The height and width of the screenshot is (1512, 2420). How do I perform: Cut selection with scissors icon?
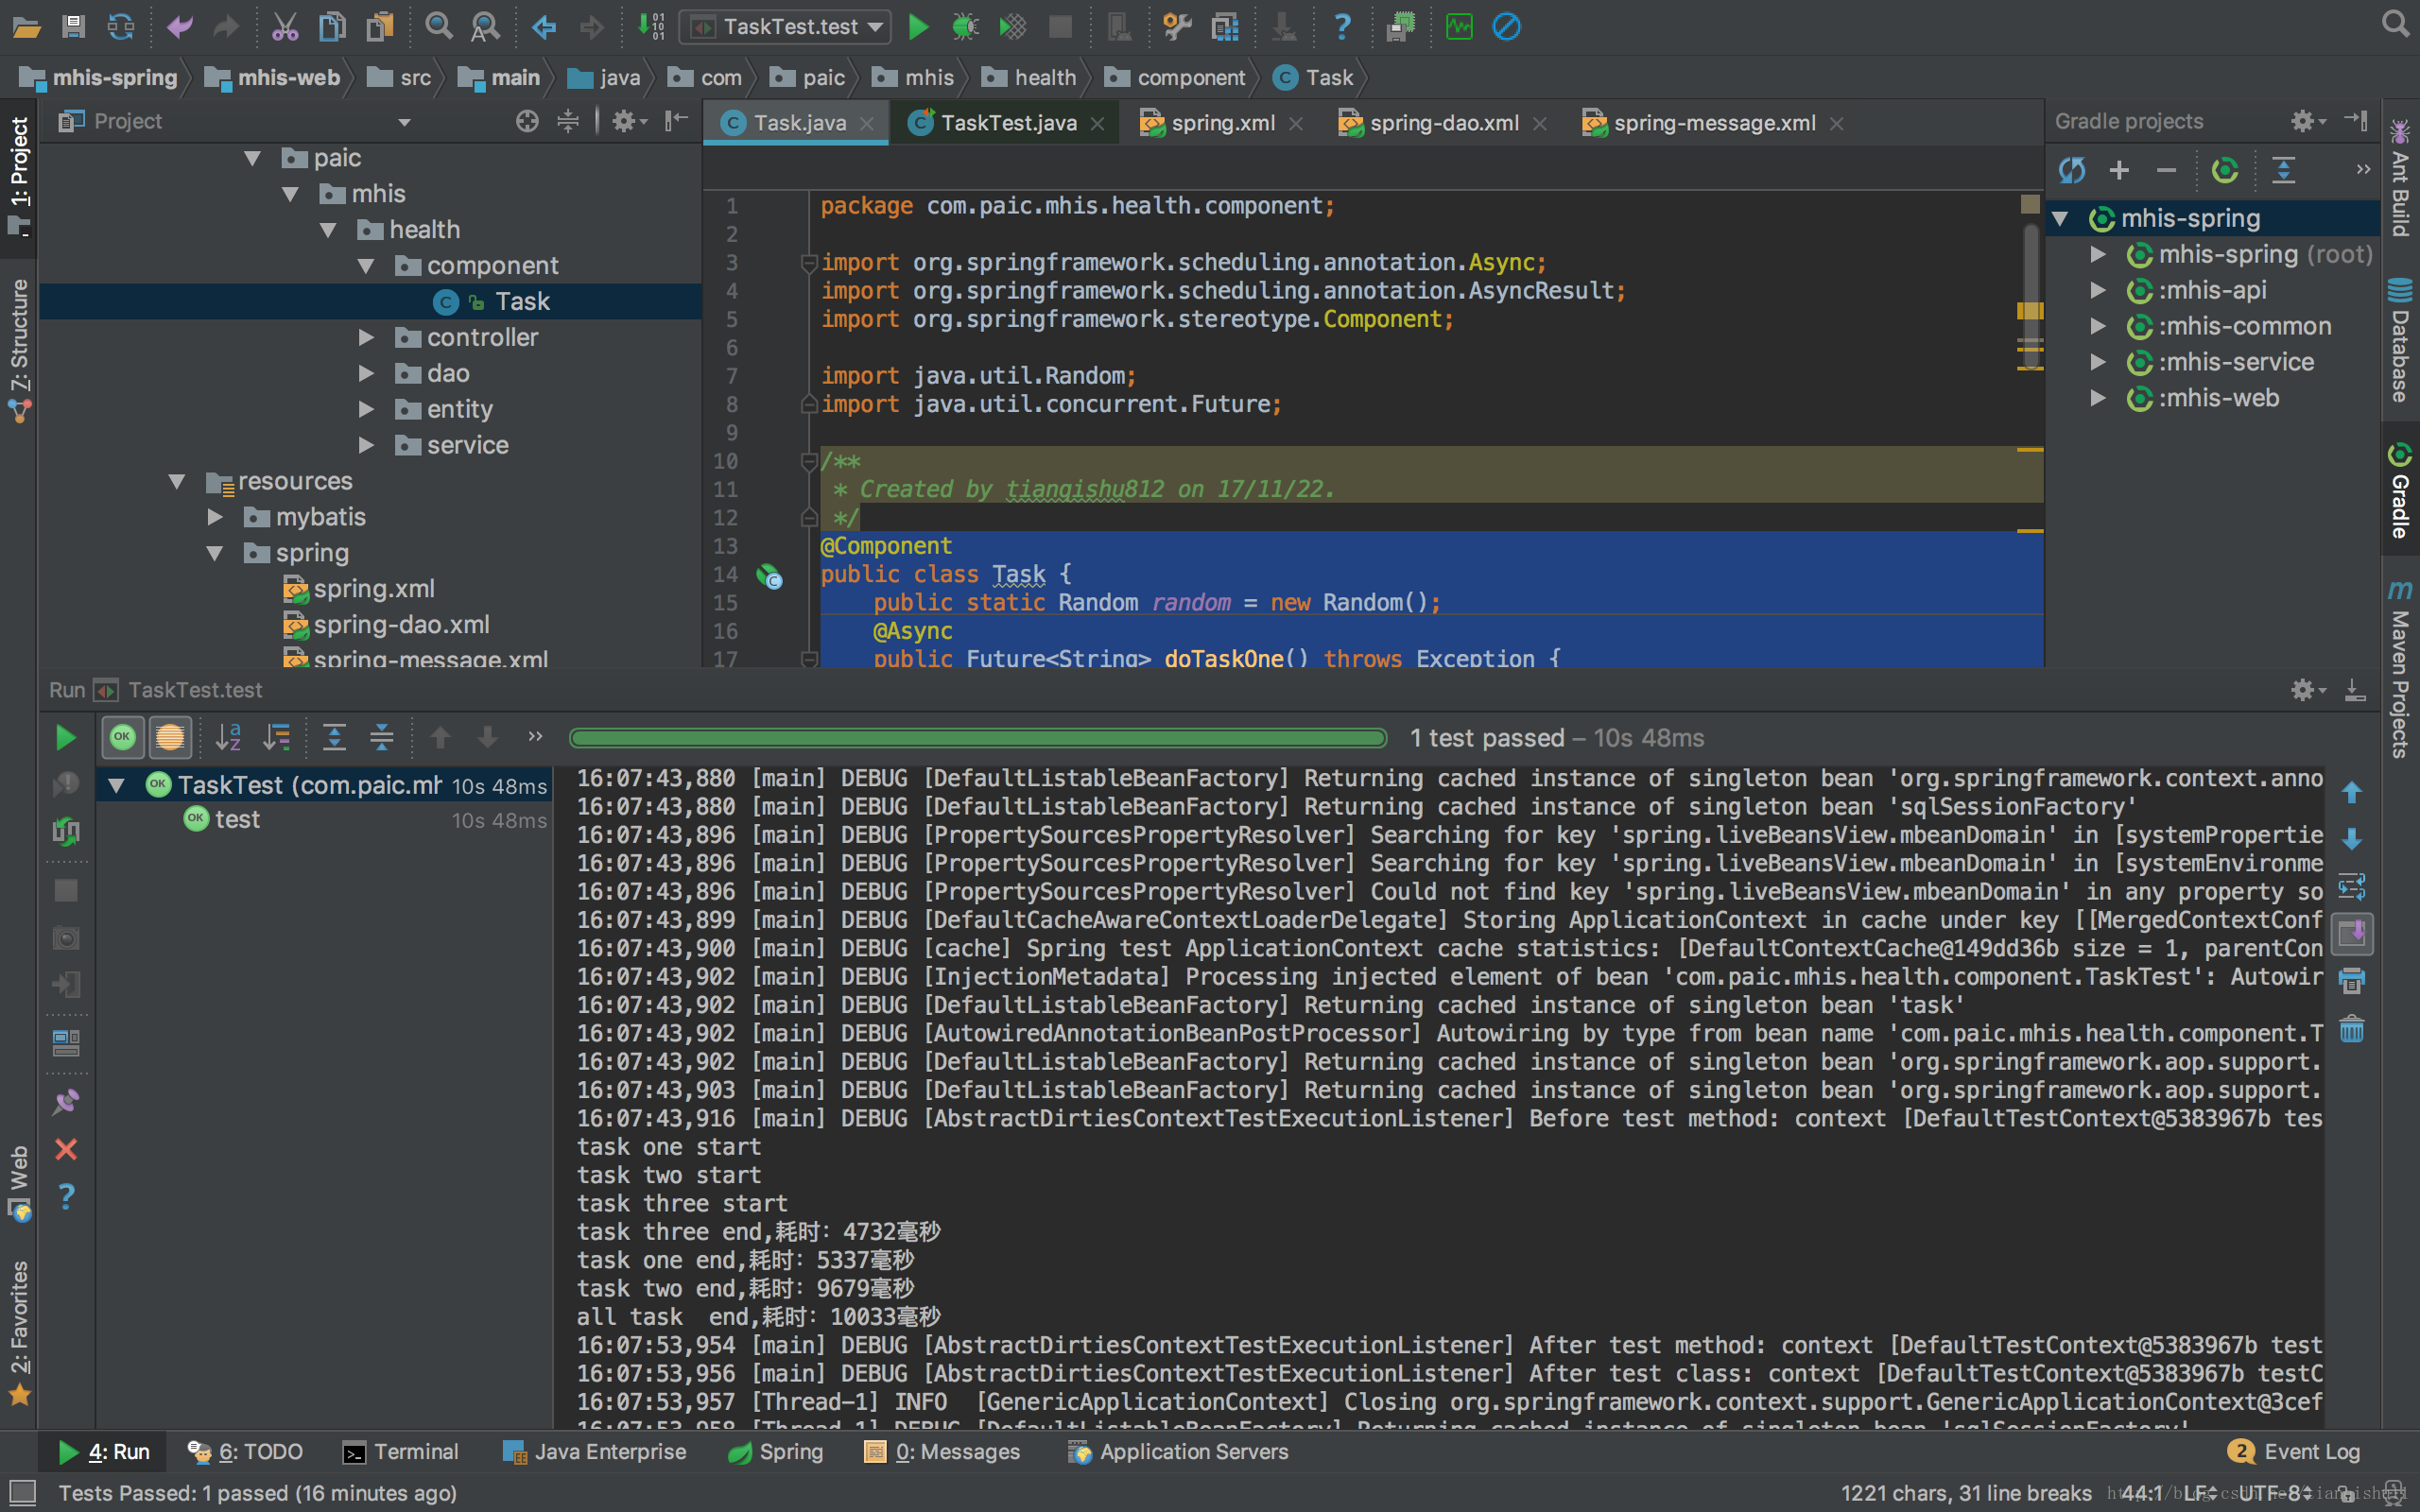click(x=285, y=27)
